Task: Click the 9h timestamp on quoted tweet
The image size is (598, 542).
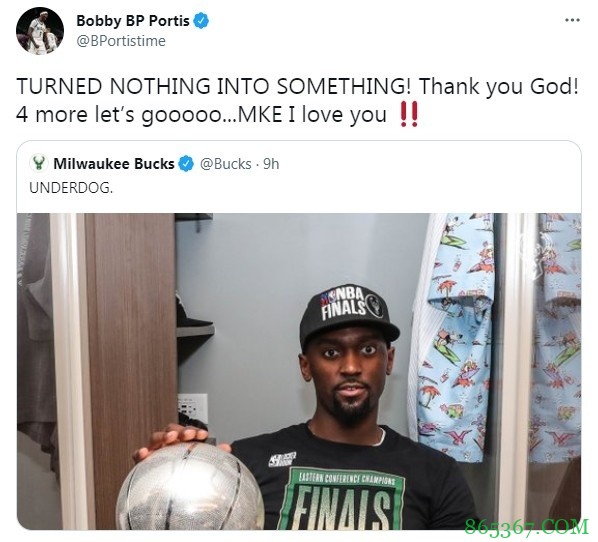Action: pos(271,164)
